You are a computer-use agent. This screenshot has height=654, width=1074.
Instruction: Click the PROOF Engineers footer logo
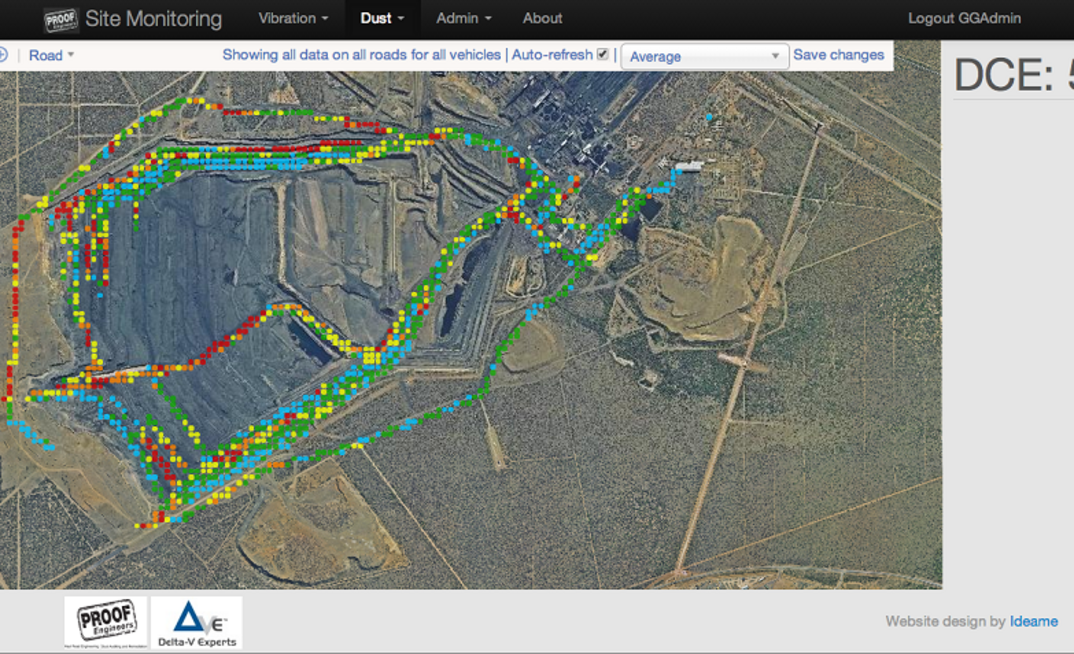[106, 622]
